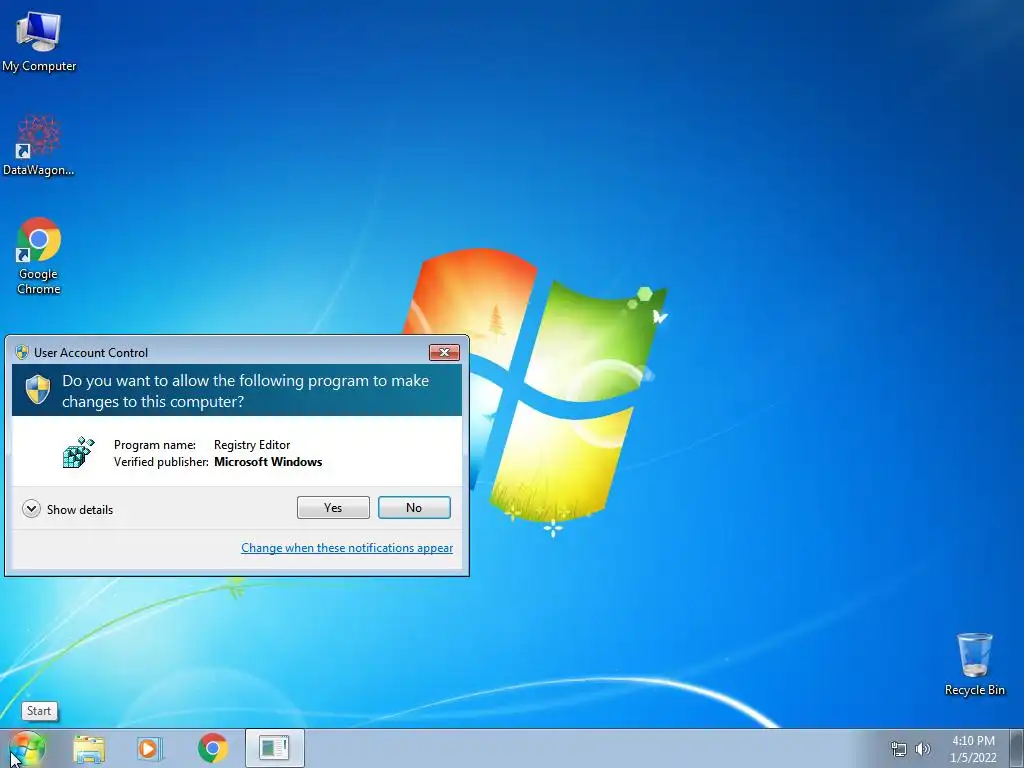Open the Windows Start orb
The image size is (1024, 768).
tap(25, 748)
